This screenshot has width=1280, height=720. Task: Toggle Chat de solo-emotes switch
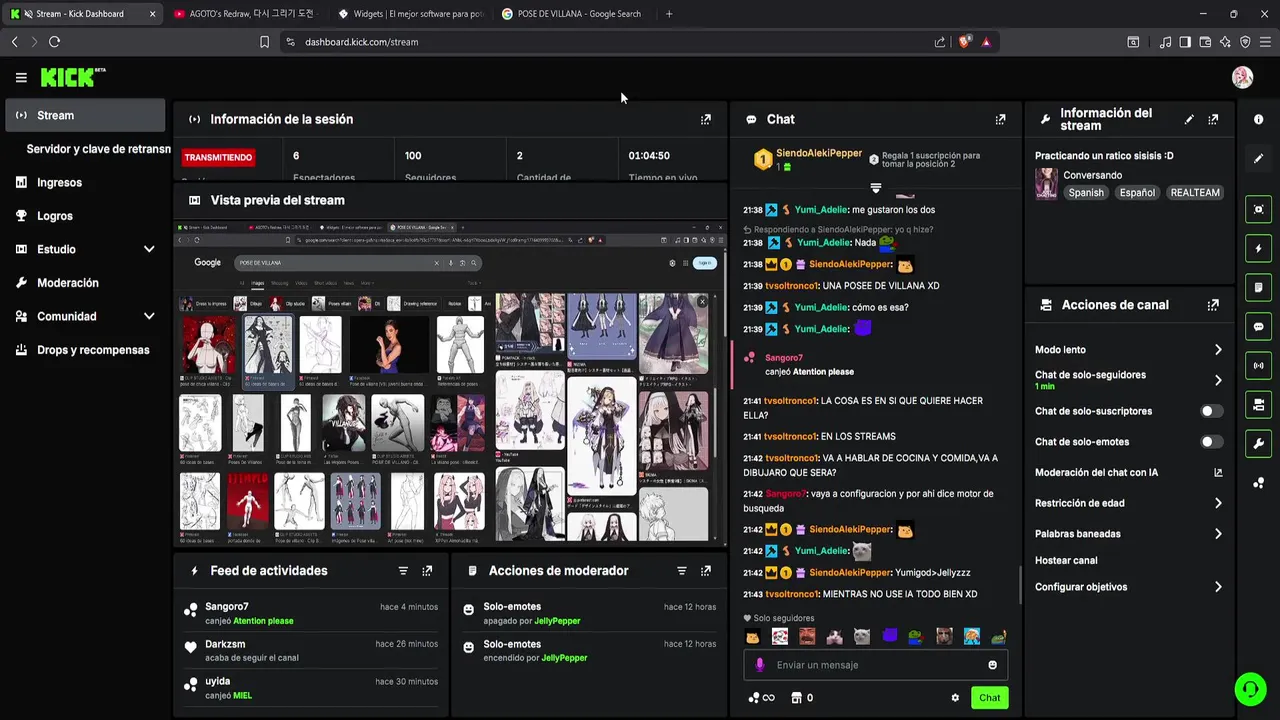[1211, 442]
